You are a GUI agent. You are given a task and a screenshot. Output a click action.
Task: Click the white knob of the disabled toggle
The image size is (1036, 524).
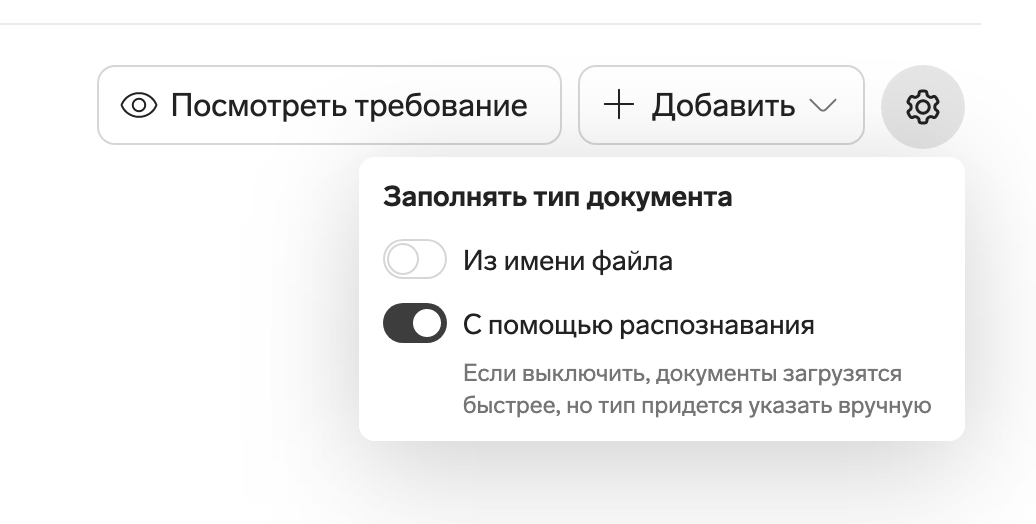point(401,261)
